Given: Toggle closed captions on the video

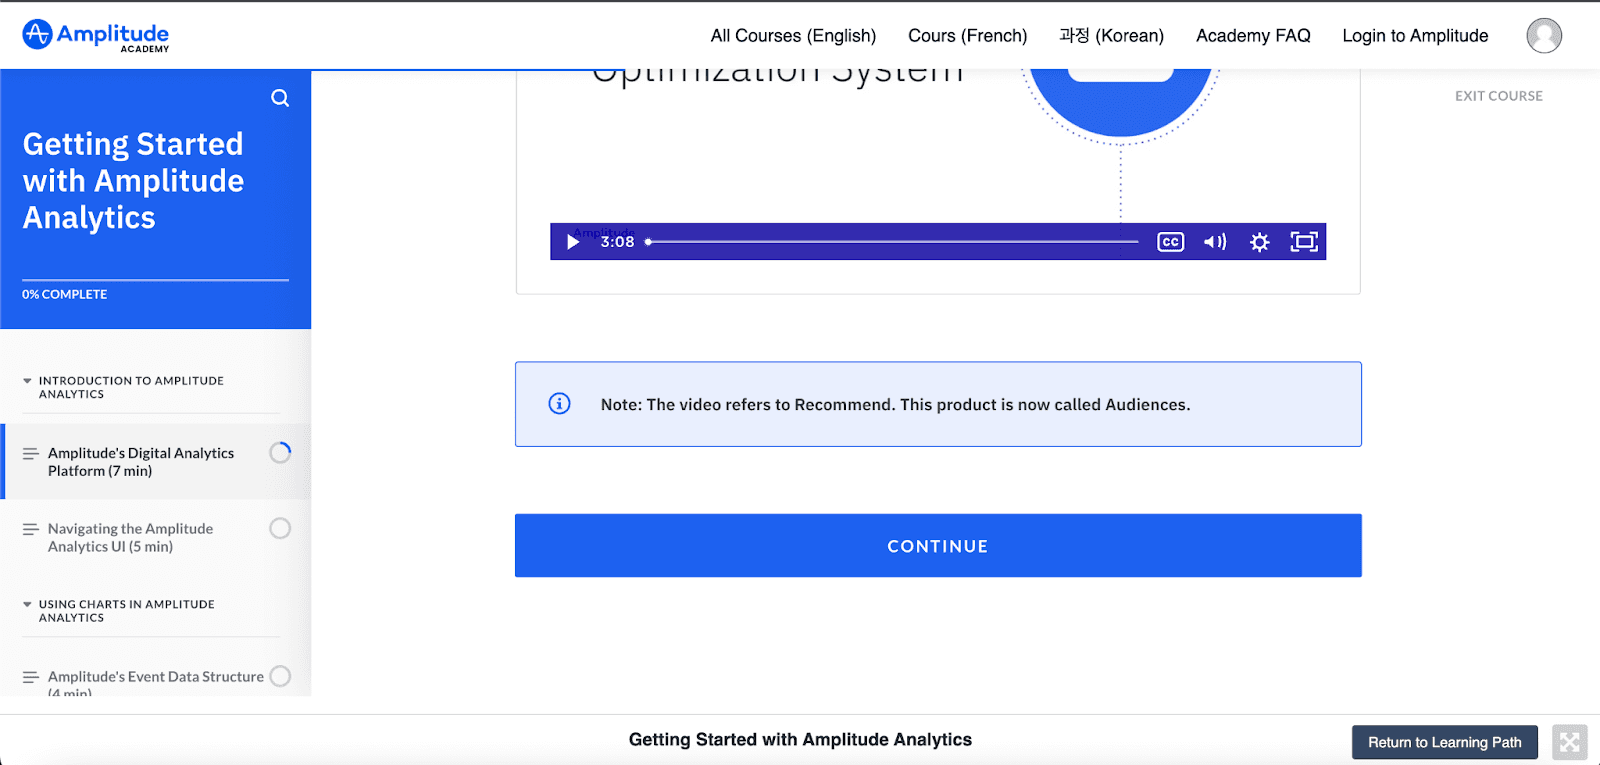Looking at the screenshot, I should point(1170,242).
